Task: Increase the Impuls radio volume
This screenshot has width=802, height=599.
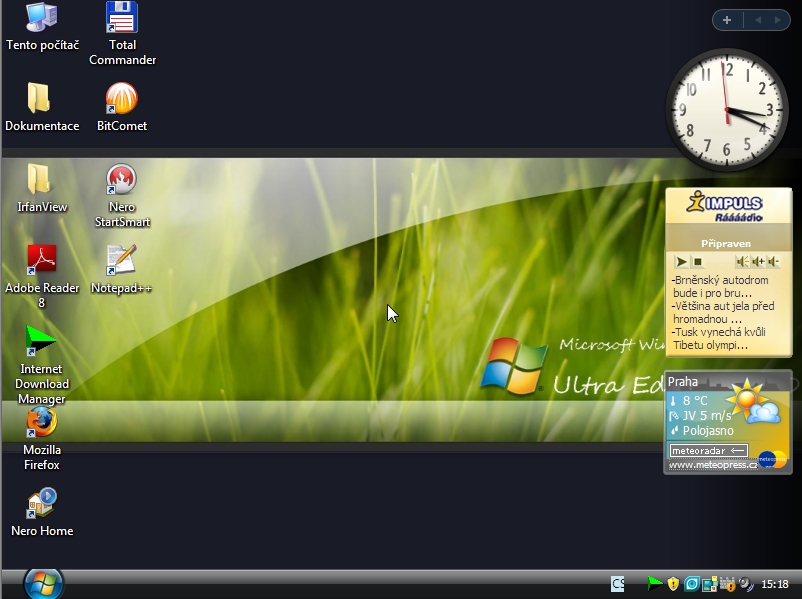Action: point(758,262)
